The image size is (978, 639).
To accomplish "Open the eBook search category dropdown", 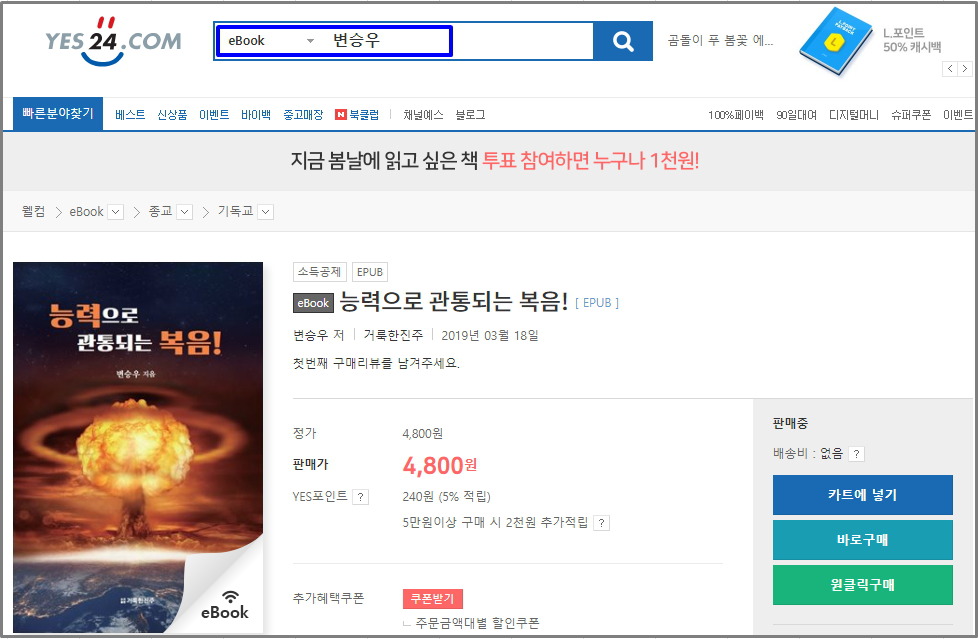I will (x=271, y=41).
